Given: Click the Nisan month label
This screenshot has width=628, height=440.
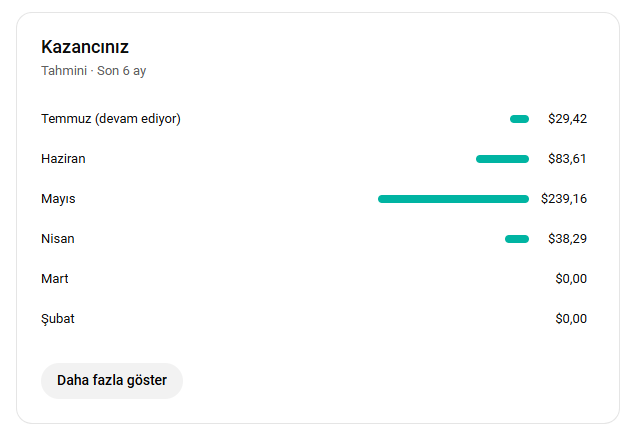Looking at the screenshot, I should tap(58, 239).
